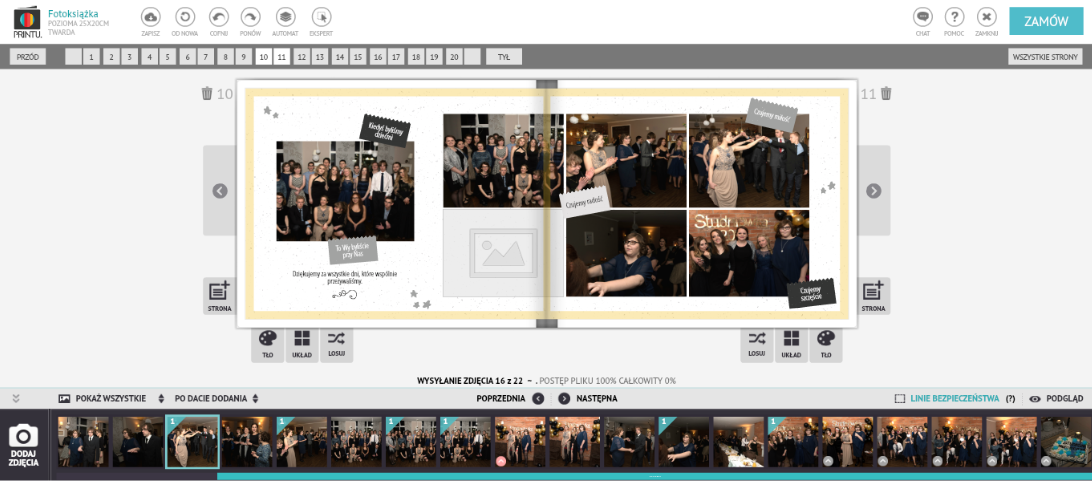Select the 'Kiedyś byliśmy dziećmi' text label
This screenshot has width=1092, height=481.
click(x=385, y=130)
